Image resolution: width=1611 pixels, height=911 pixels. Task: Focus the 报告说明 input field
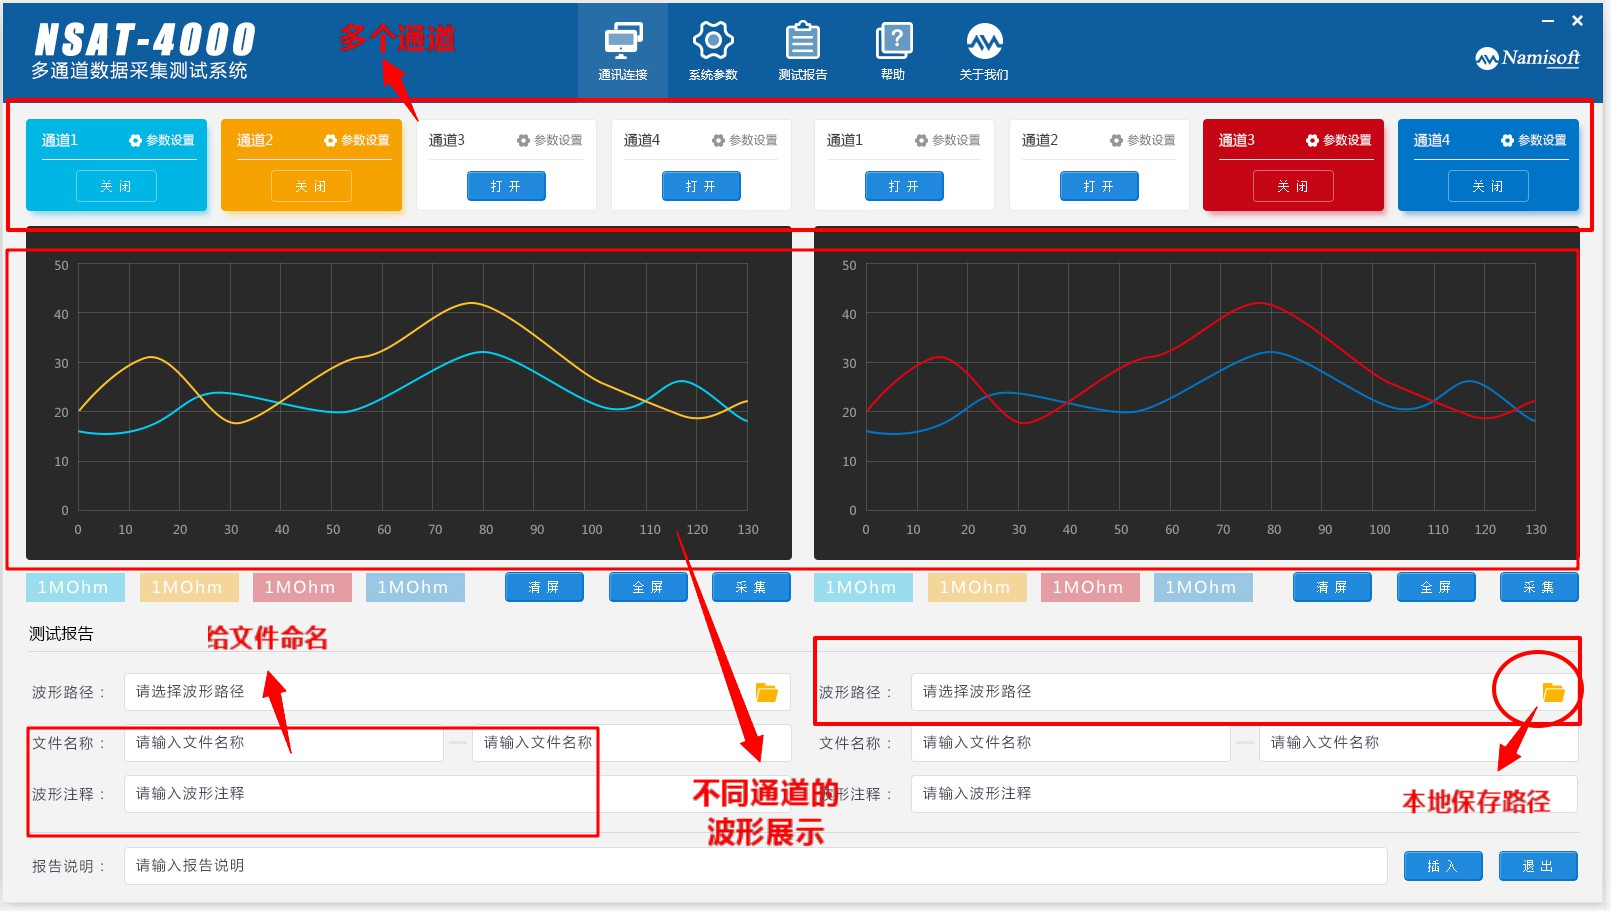755,866
